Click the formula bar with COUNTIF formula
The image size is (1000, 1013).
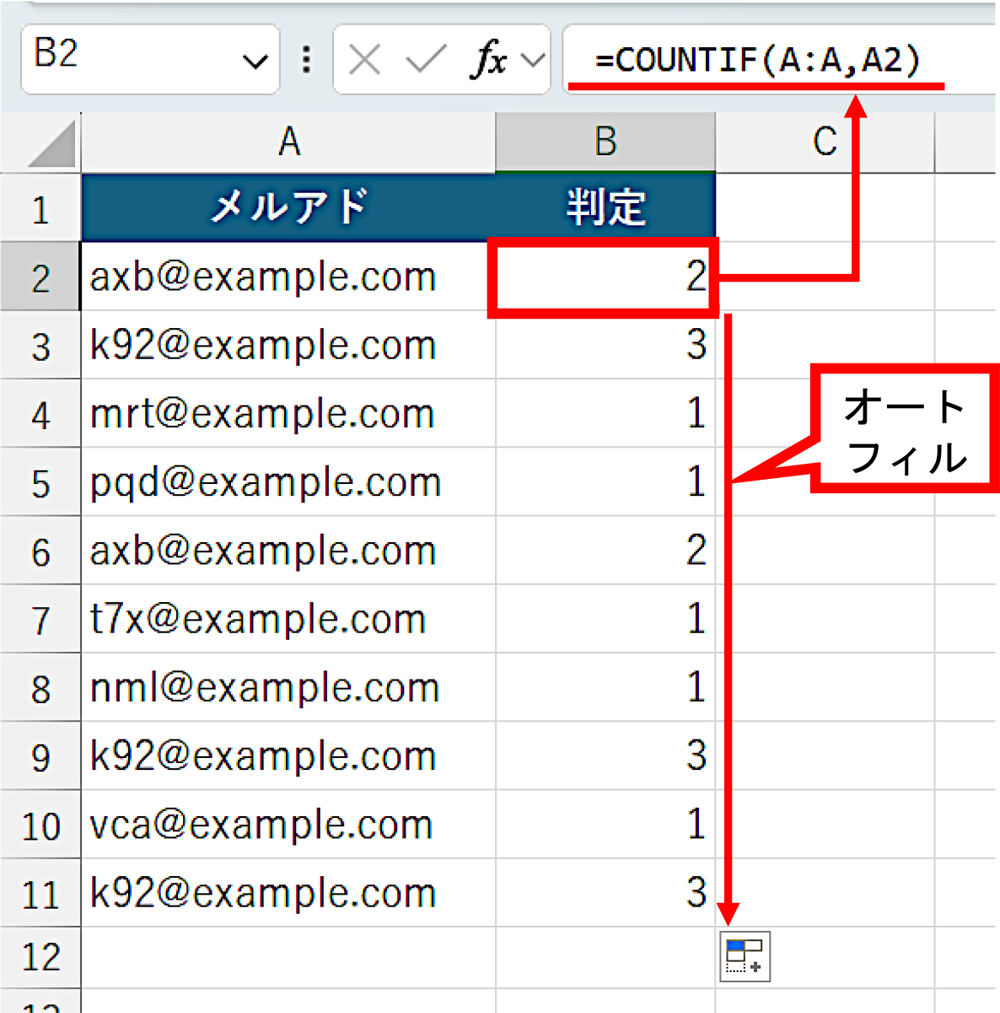(778, 59)
